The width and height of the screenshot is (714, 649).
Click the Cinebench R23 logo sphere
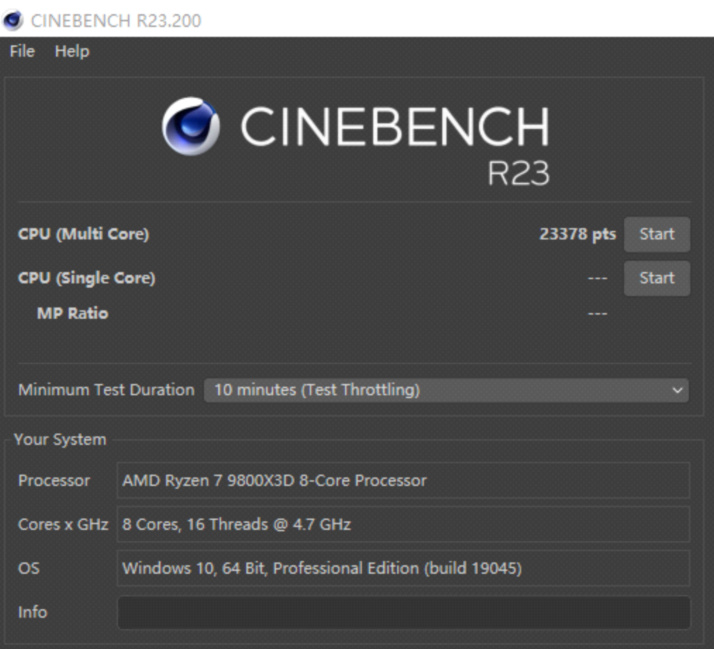[191, 126]
